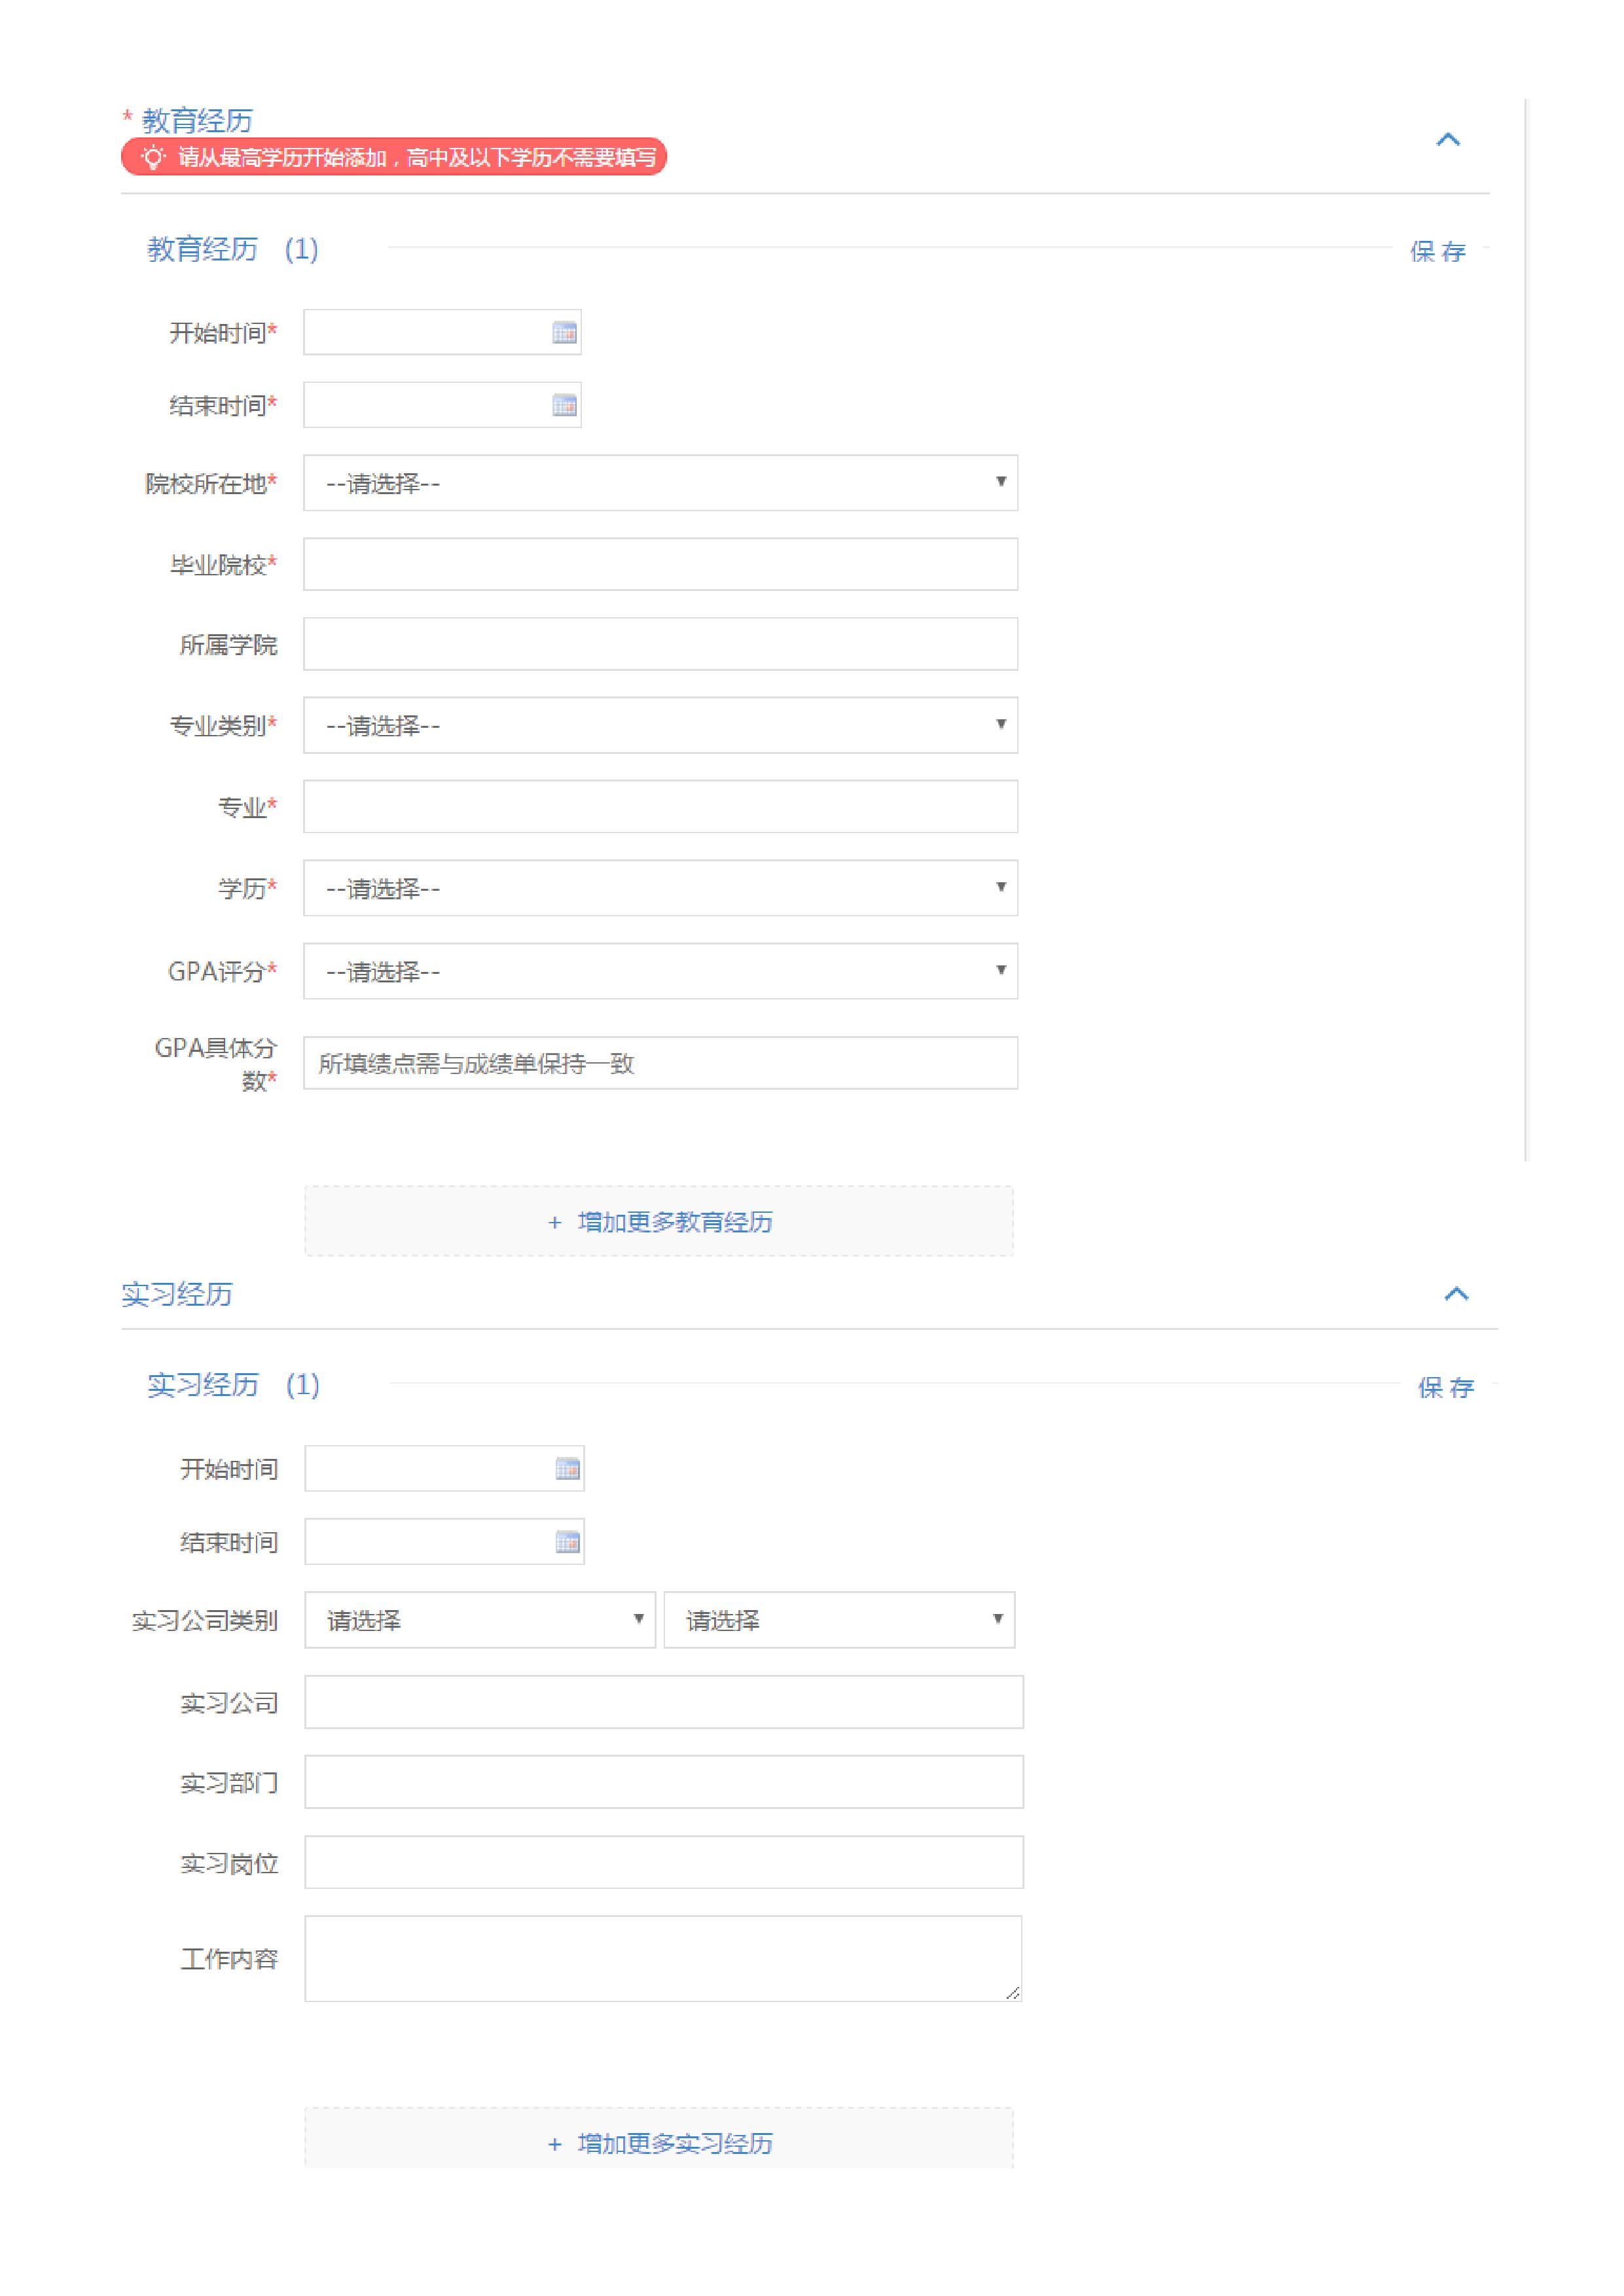The height and width of the screenshot is (2296, 1624).
Task: Click the 教育经历 section heading
Action: [x=197, y=121]
